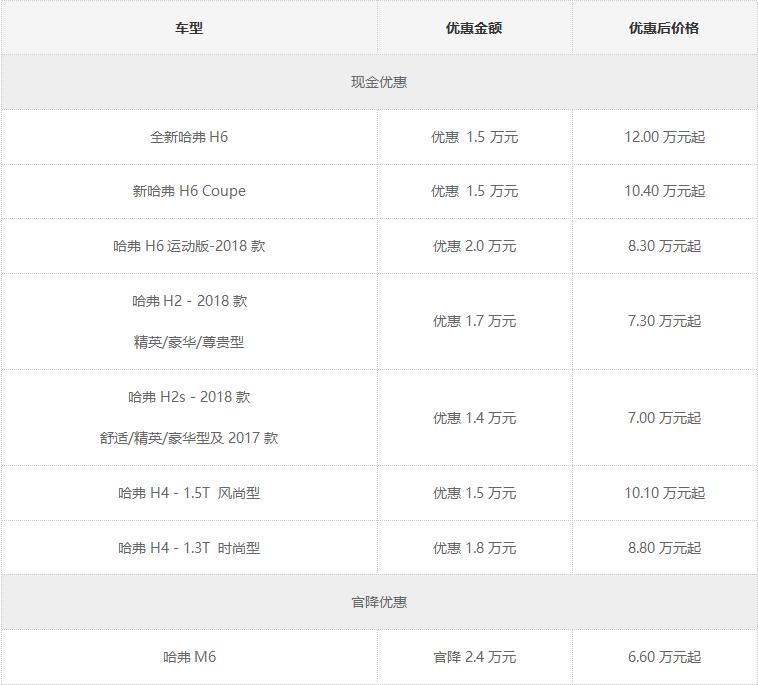Click the 哈弗 H2s - 2018 款 text
The width and height of the screenshot is (758, 685).
tap(190, 397)
